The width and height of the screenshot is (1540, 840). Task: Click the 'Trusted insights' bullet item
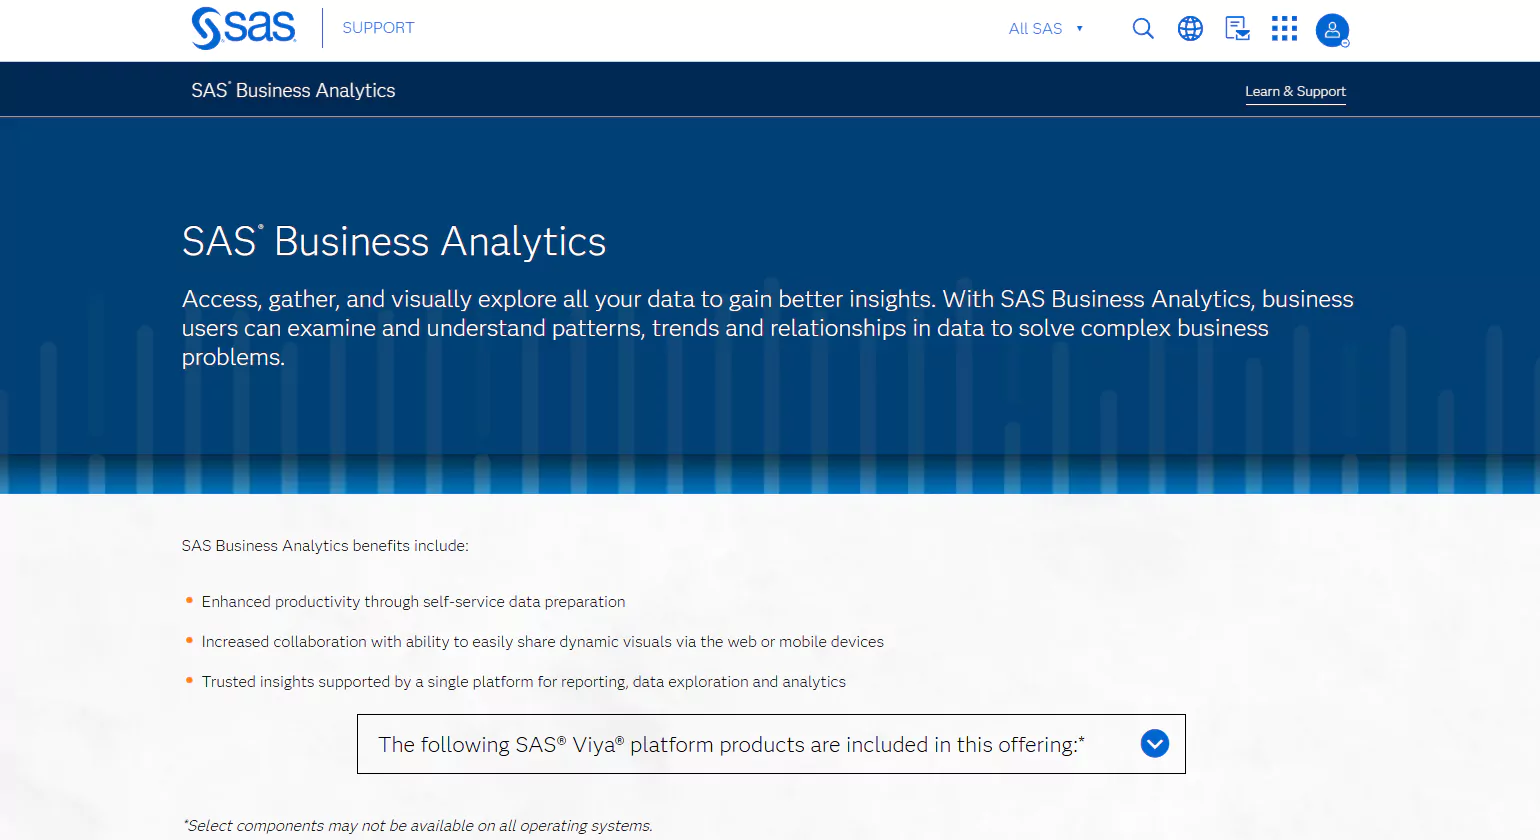(x=523, y=682)
